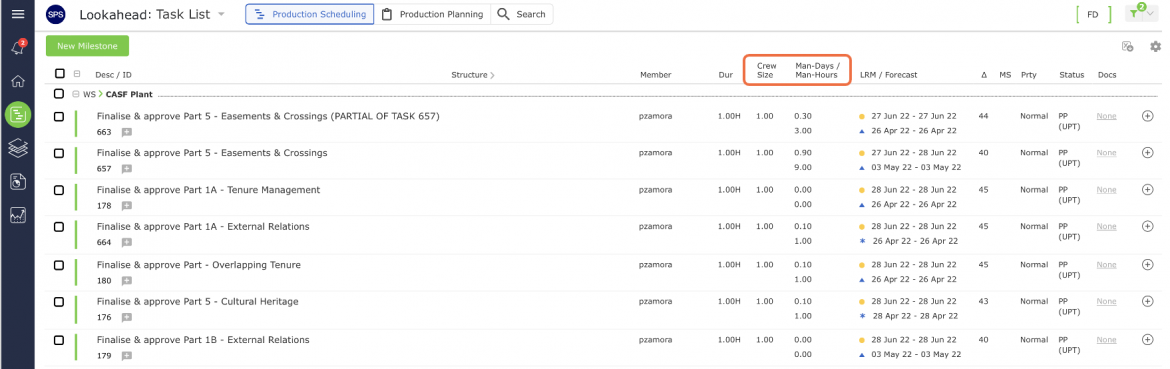Toggle the select-all header checkbox

pyautogui.click(x=60, y=74)
